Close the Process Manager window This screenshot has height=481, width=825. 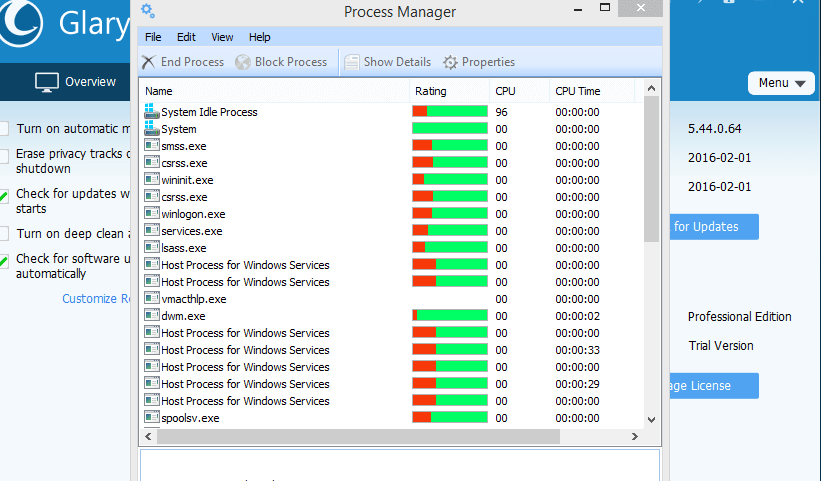640,8
